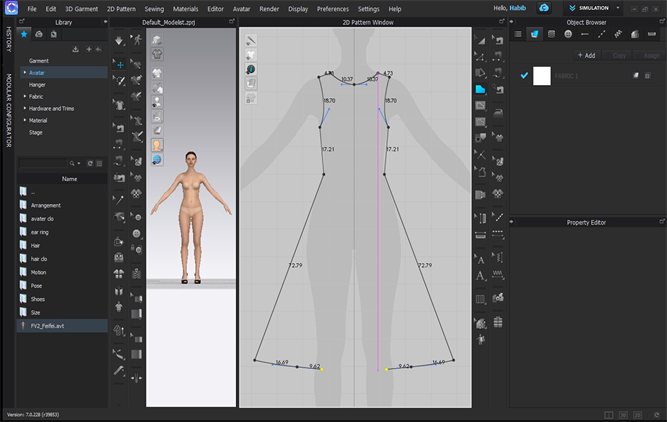Click the Library favorites star tab

(x=24, y=34)
